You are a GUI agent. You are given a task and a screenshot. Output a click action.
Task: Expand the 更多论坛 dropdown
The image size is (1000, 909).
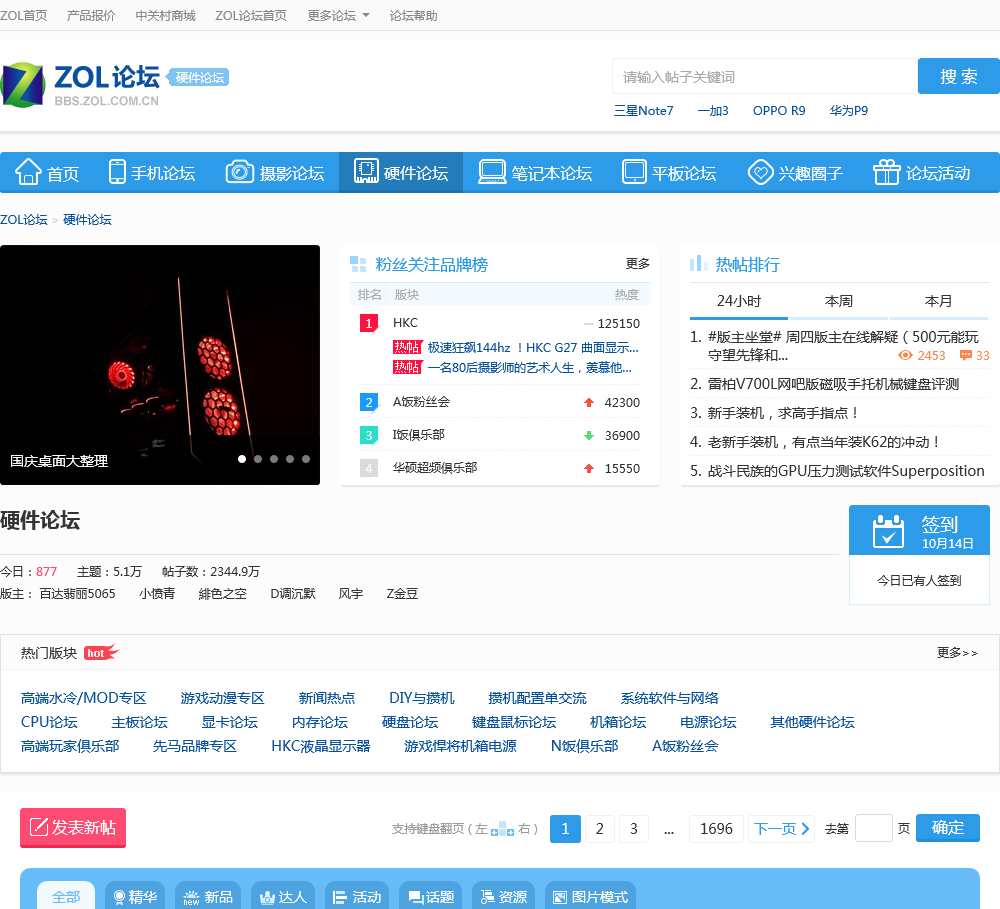[x=338, y=15]
